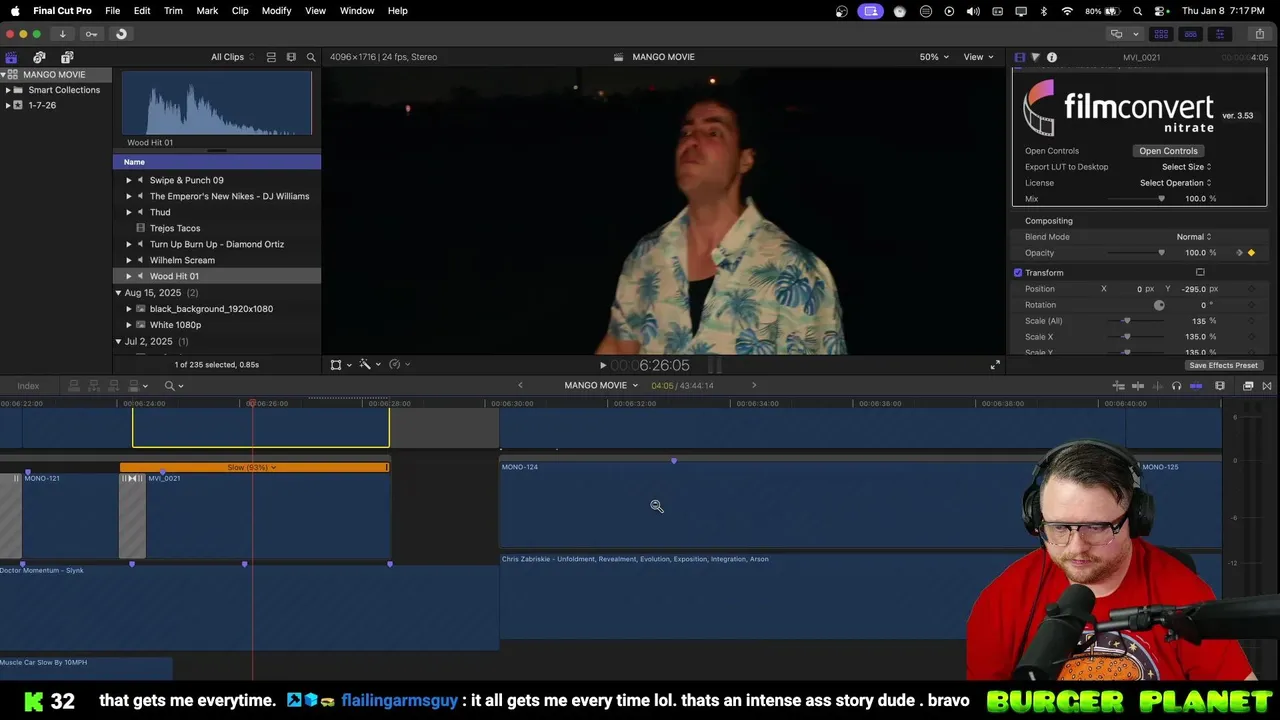Open the Mark menu
1280x720 pixels.
click(207, 11)
